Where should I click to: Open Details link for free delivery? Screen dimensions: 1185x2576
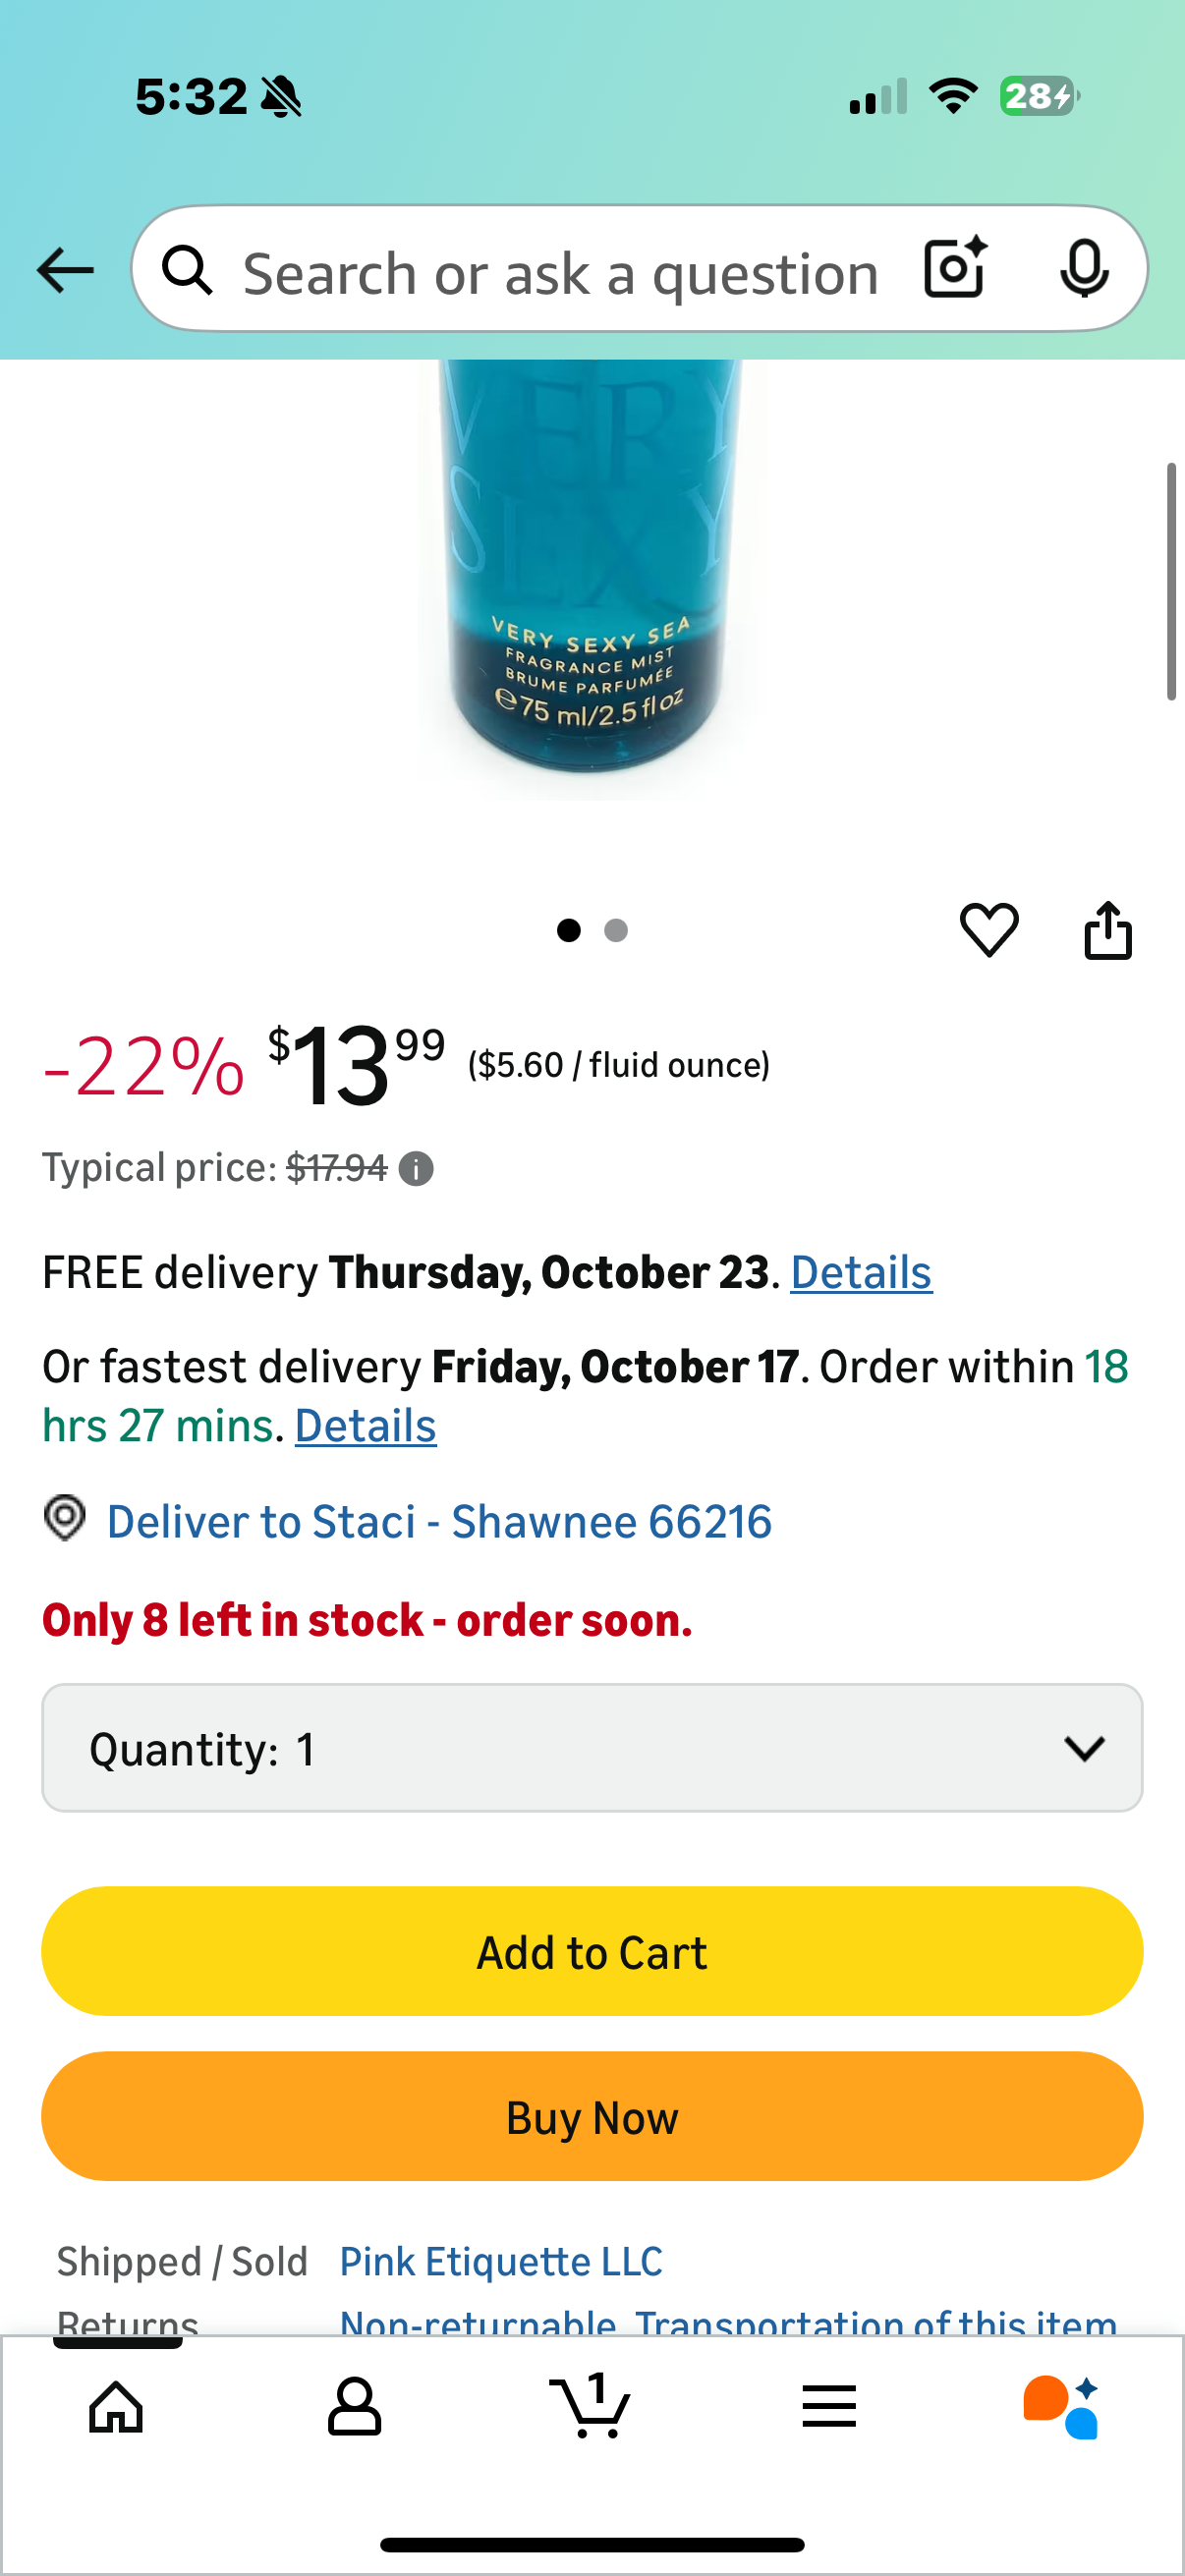[x=861, y=1273]
